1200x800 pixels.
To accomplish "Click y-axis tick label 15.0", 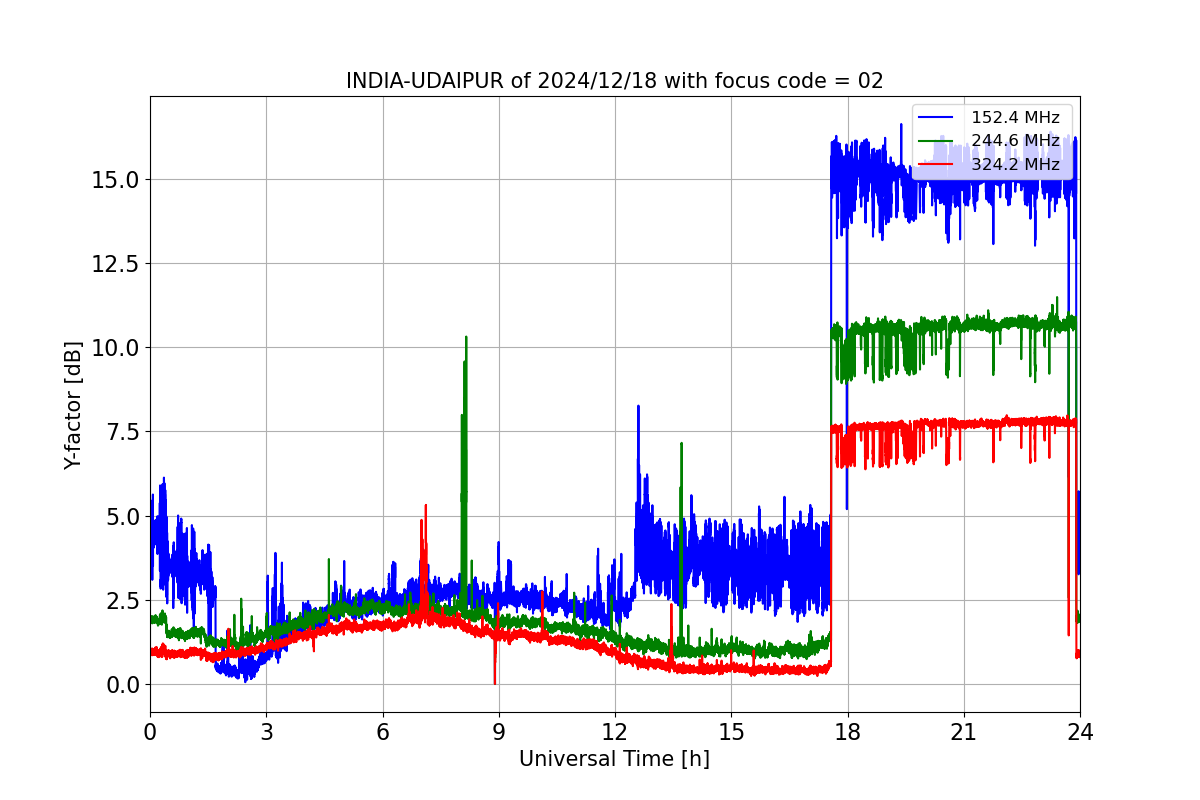I will (113, 180).
